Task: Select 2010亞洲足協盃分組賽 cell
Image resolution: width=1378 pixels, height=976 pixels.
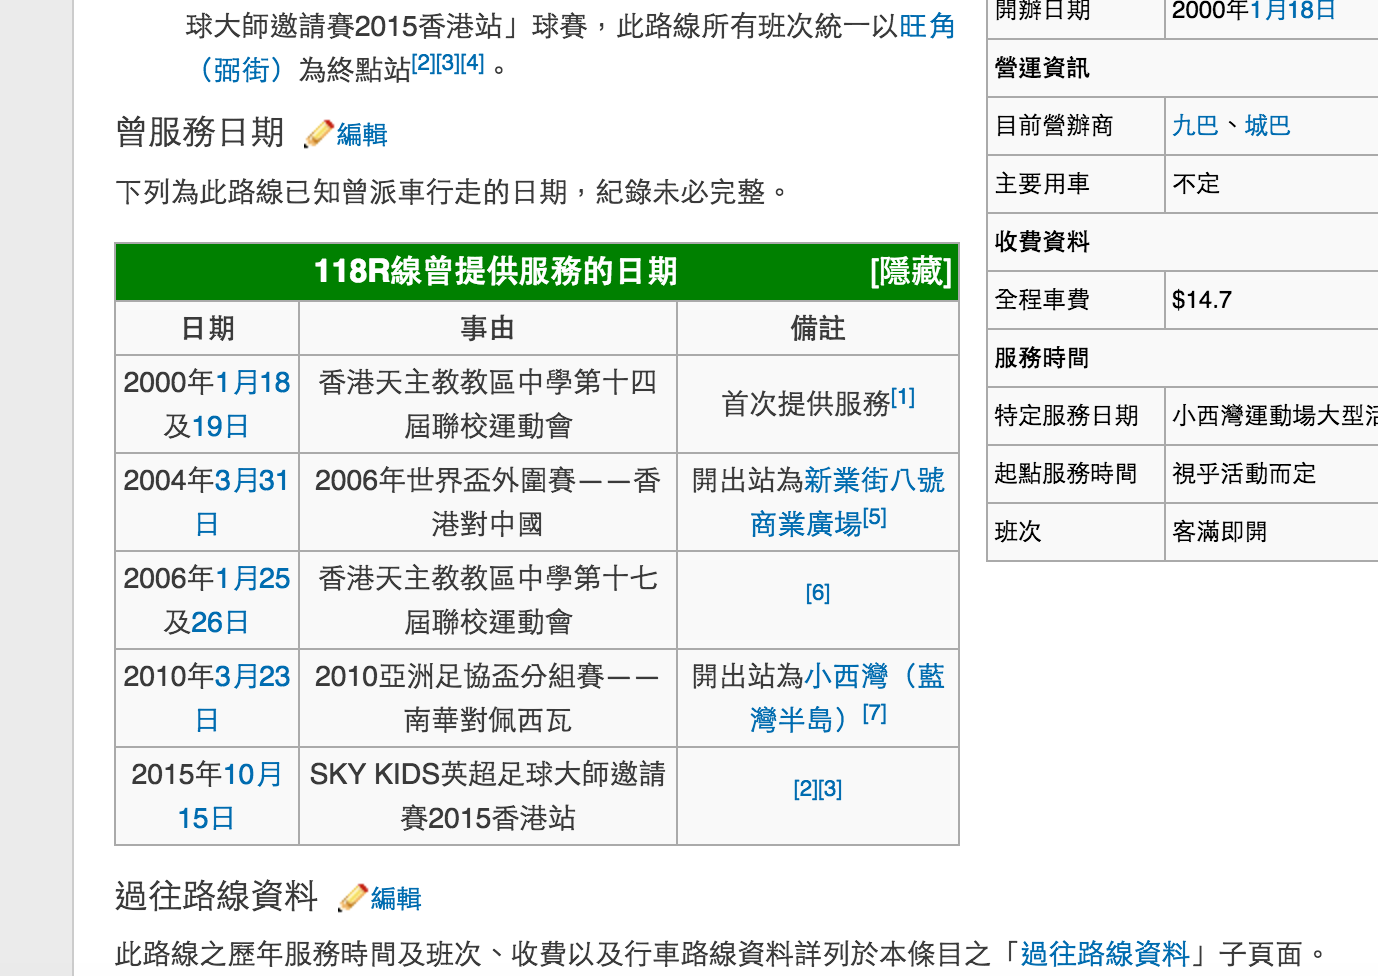Action: click(488, 698)
